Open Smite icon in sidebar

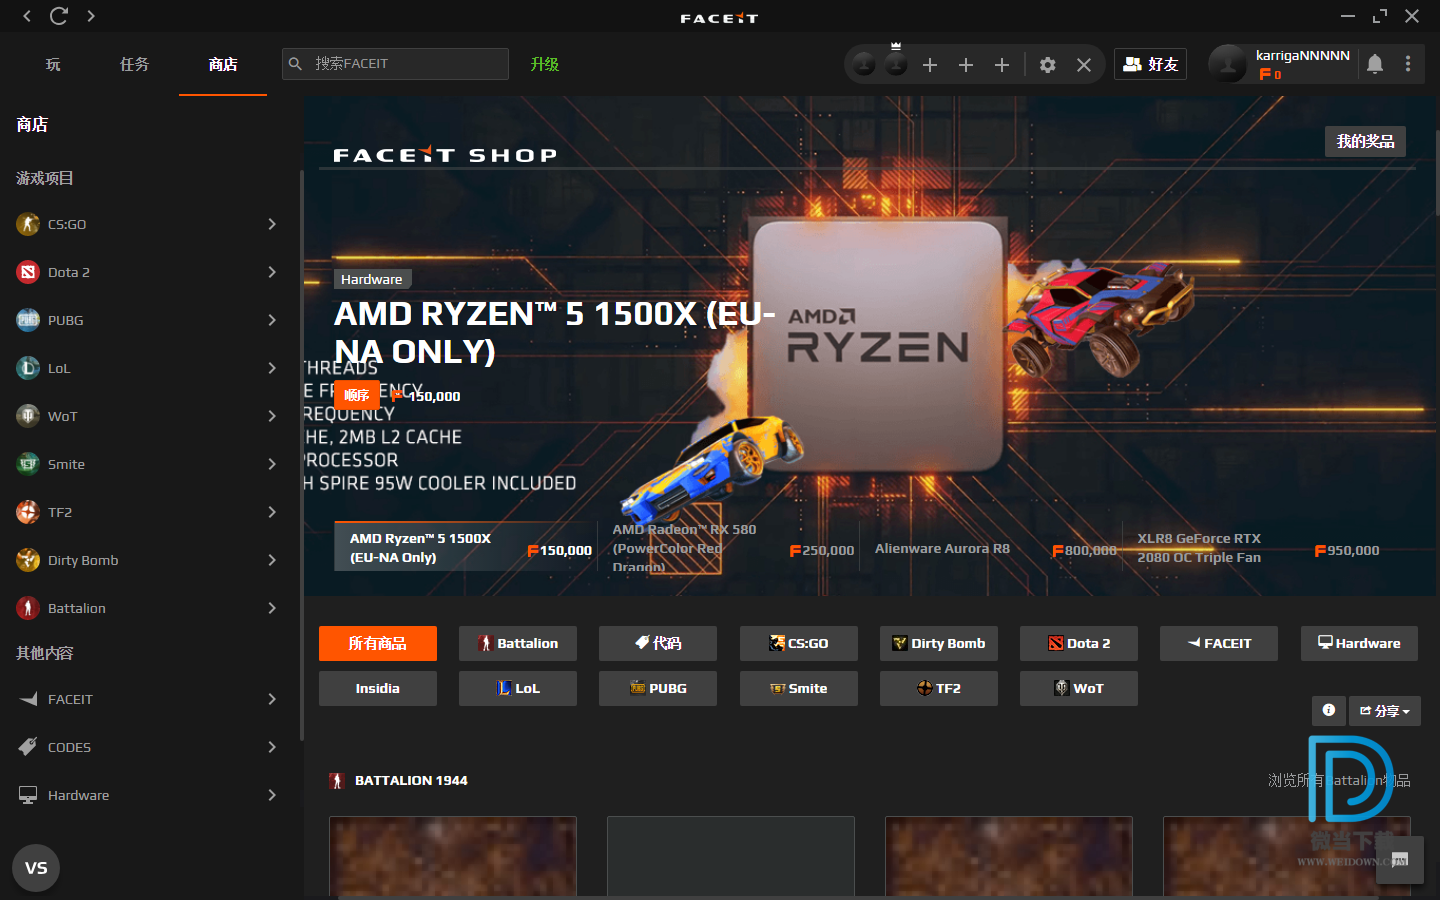28,464
